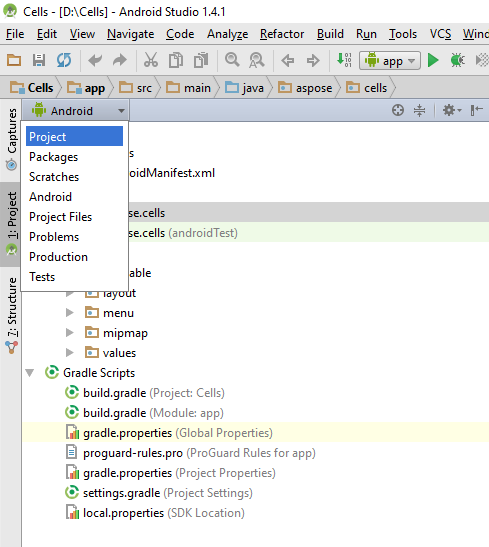Expand the values resource folder
489x547 pixels.
[x=70, y=353]
